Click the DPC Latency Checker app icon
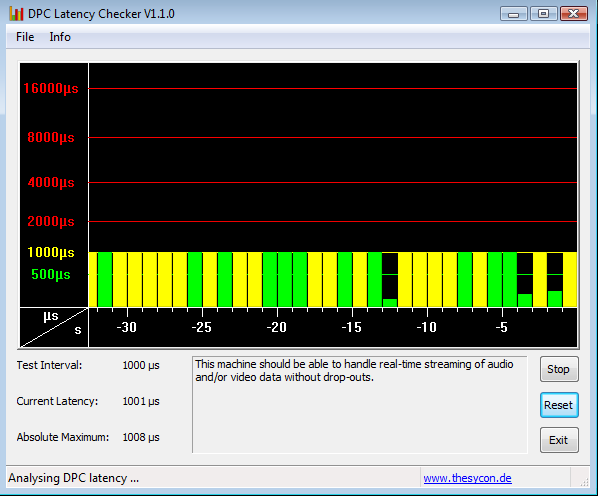This screenshot has height=496, width=598. (x=16, y=14)
